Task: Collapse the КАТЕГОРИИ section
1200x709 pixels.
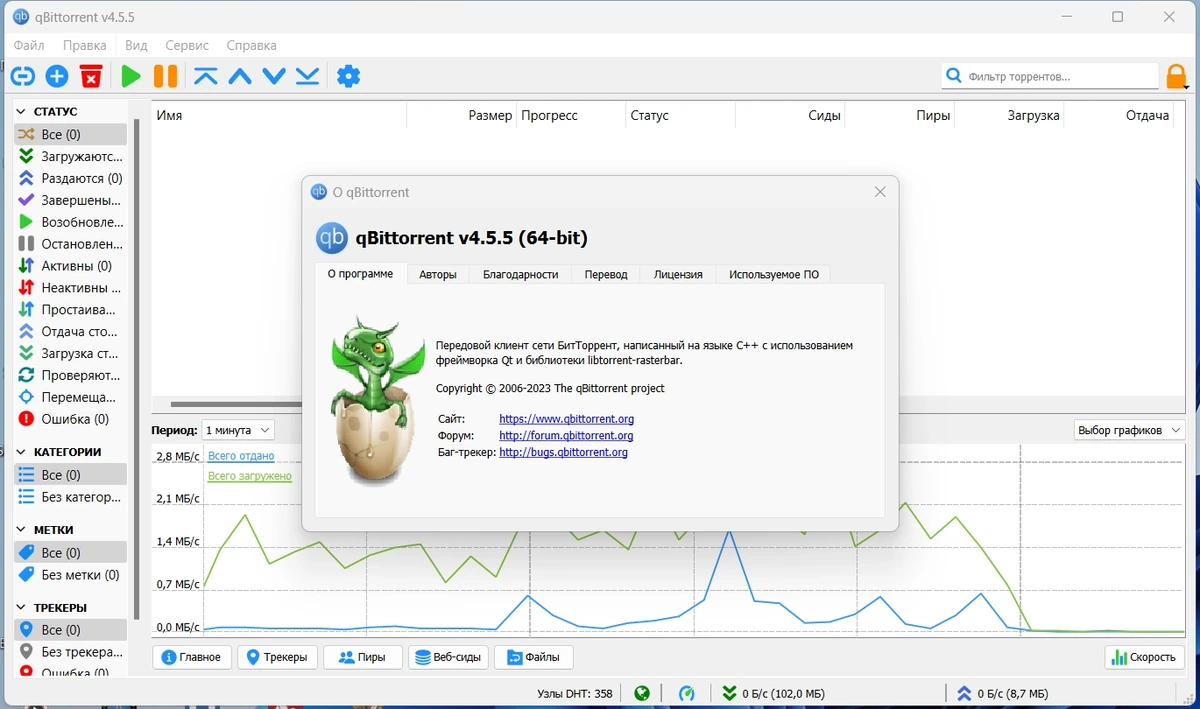Action: (21, 452)
